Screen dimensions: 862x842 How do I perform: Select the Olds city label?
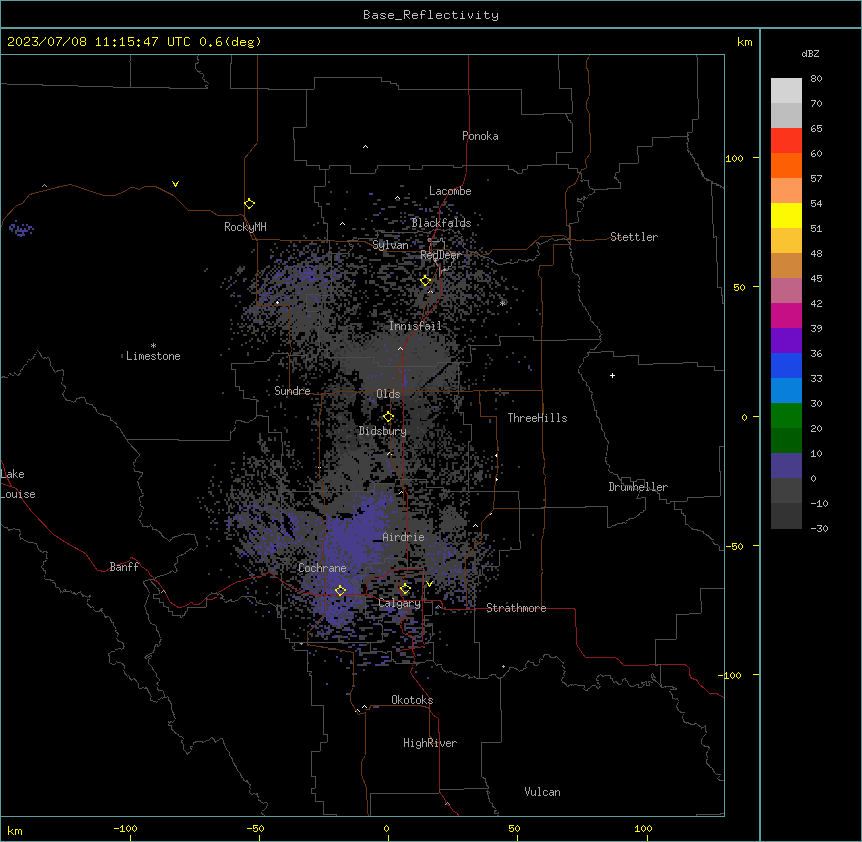point(388,394)
